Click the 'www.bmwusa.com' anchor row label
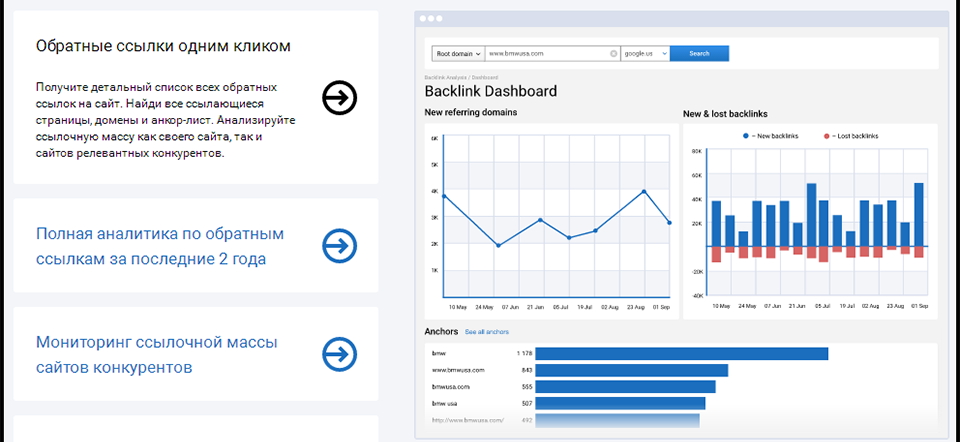The width and height of the screenshot is (960, 442). [x=458, y=370]
